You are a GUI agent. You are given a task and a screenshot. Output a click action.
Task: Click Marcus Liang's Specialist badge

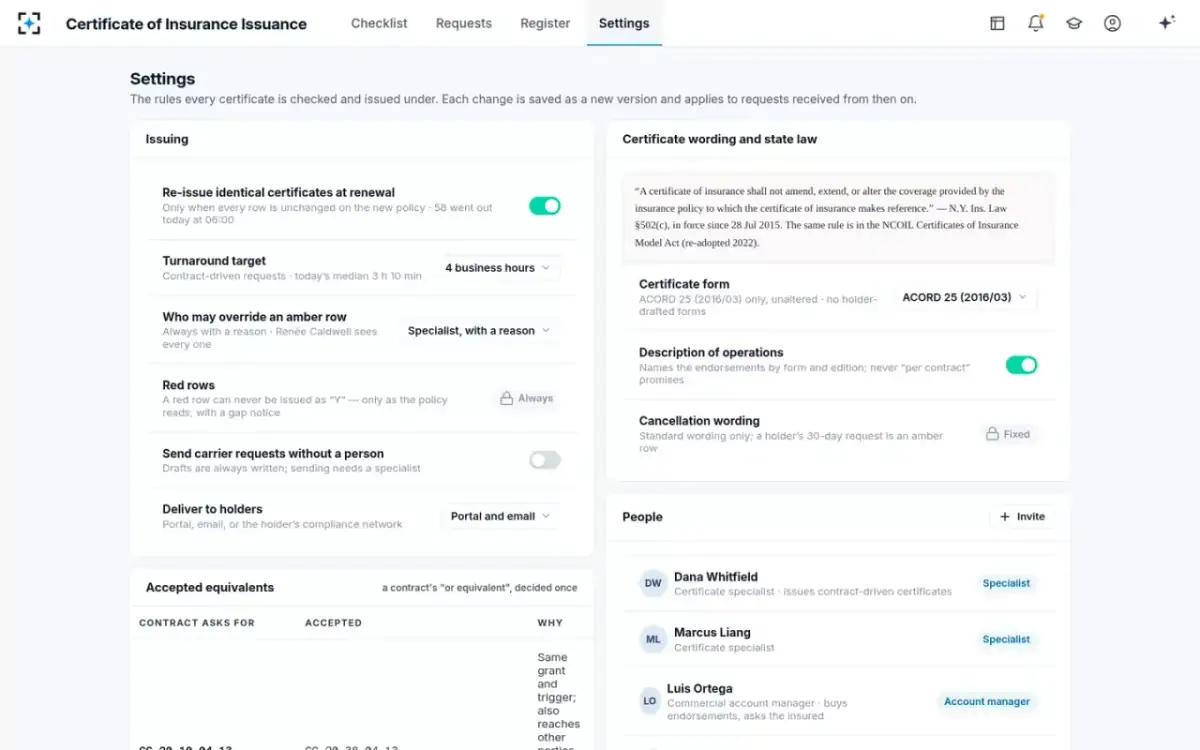pyautogui.click(x=1006, y=639)
